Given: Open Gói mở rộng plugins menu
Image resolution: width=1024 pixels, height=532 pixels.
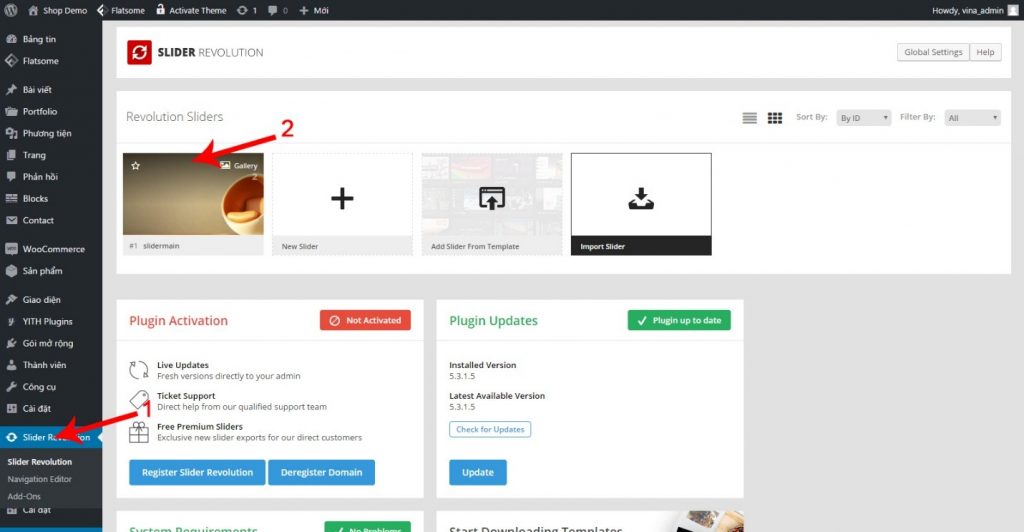Looking at the screenshot, I should point(48,343).
